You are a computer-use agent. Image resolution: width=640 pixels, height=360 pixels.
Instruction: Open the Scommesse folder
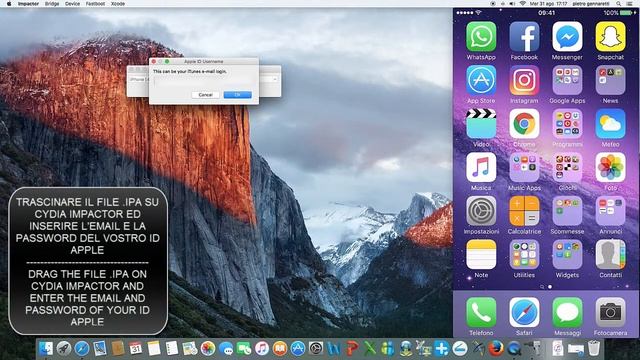[x=567, y=211]
